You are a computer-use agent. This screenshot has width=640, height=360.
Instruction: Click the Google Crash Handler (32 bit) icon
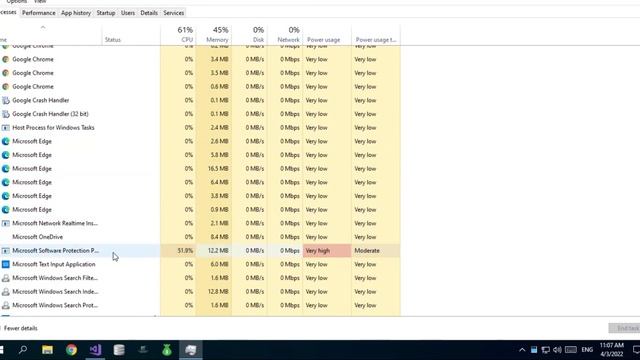5,114
